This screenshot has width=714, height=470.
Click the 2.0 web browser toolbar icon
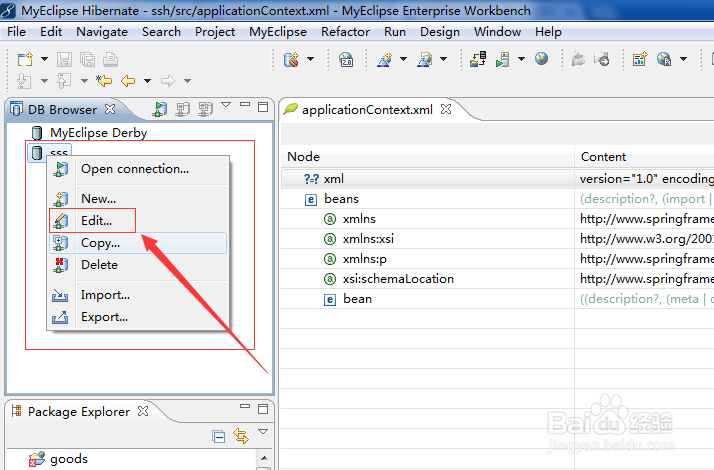click(x=346, y=59)
